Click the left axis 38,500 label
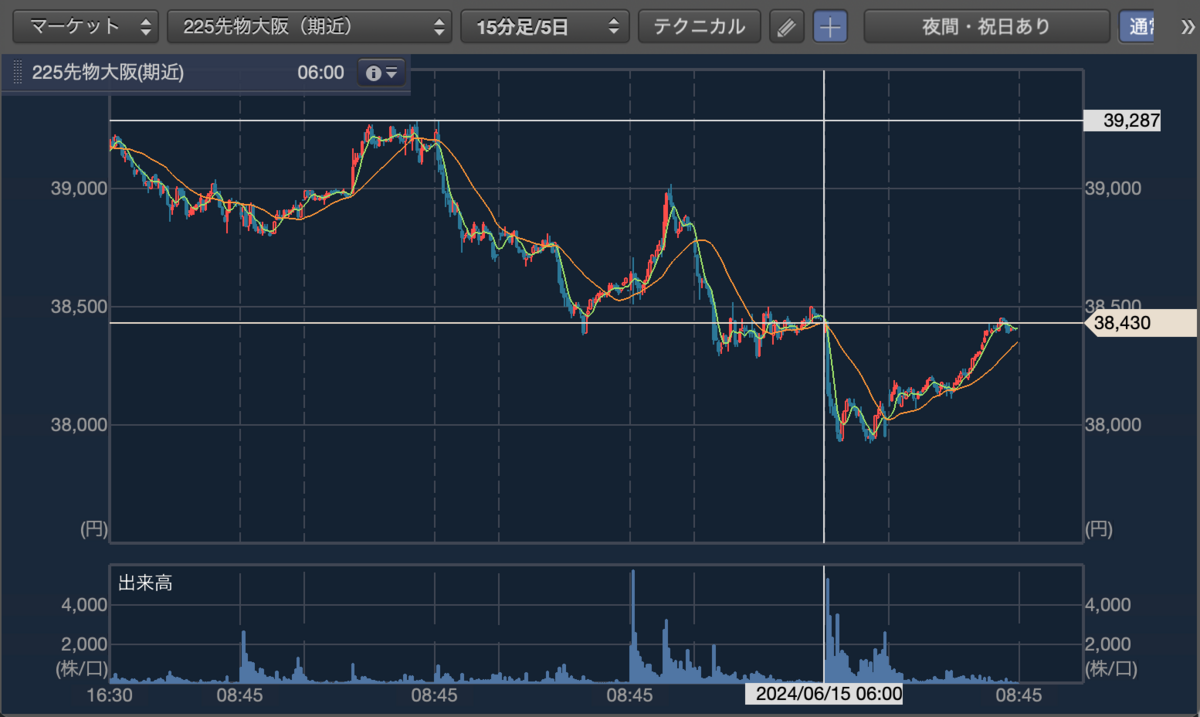 pyautogui.click(x=78, y=306)
